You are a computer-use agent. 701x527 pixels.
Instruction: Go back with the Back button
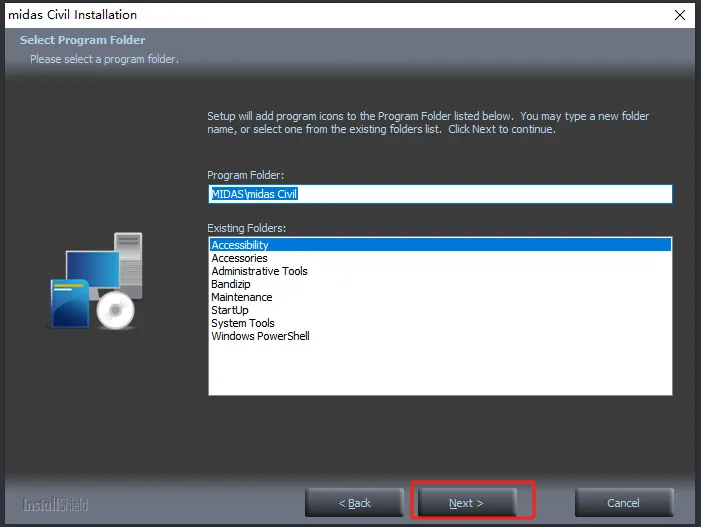click(354, 503)
